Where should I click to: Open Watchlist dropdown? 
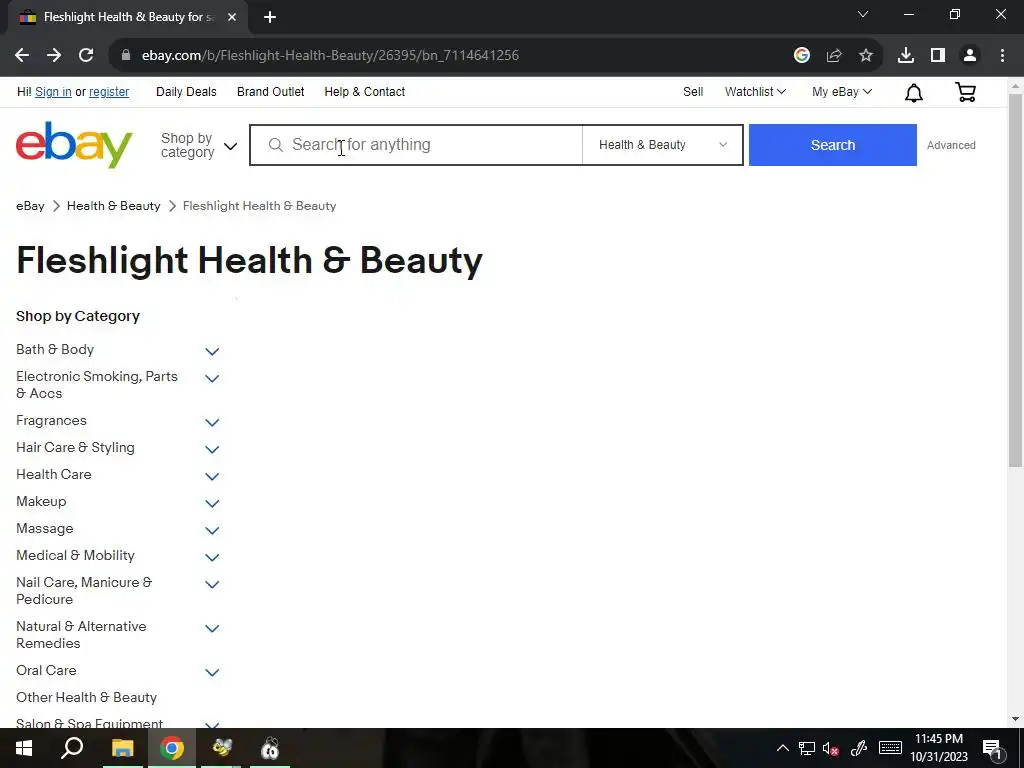coord(755,92)
